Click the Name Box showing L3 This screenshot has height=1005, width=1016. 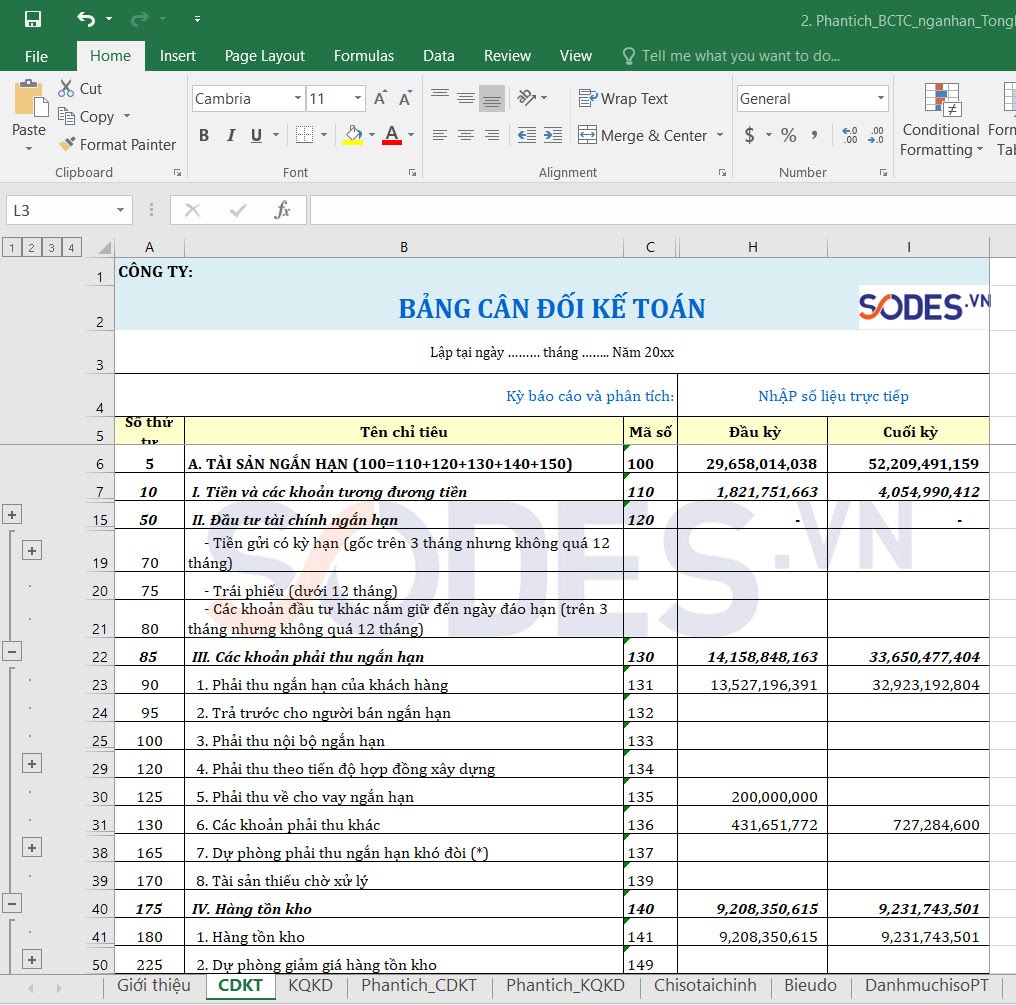[58, 210]
